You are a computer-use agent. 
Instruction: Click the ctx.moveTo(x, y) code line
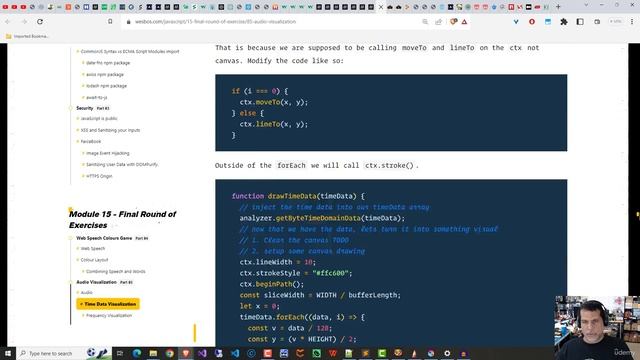[x=274, y=102]
